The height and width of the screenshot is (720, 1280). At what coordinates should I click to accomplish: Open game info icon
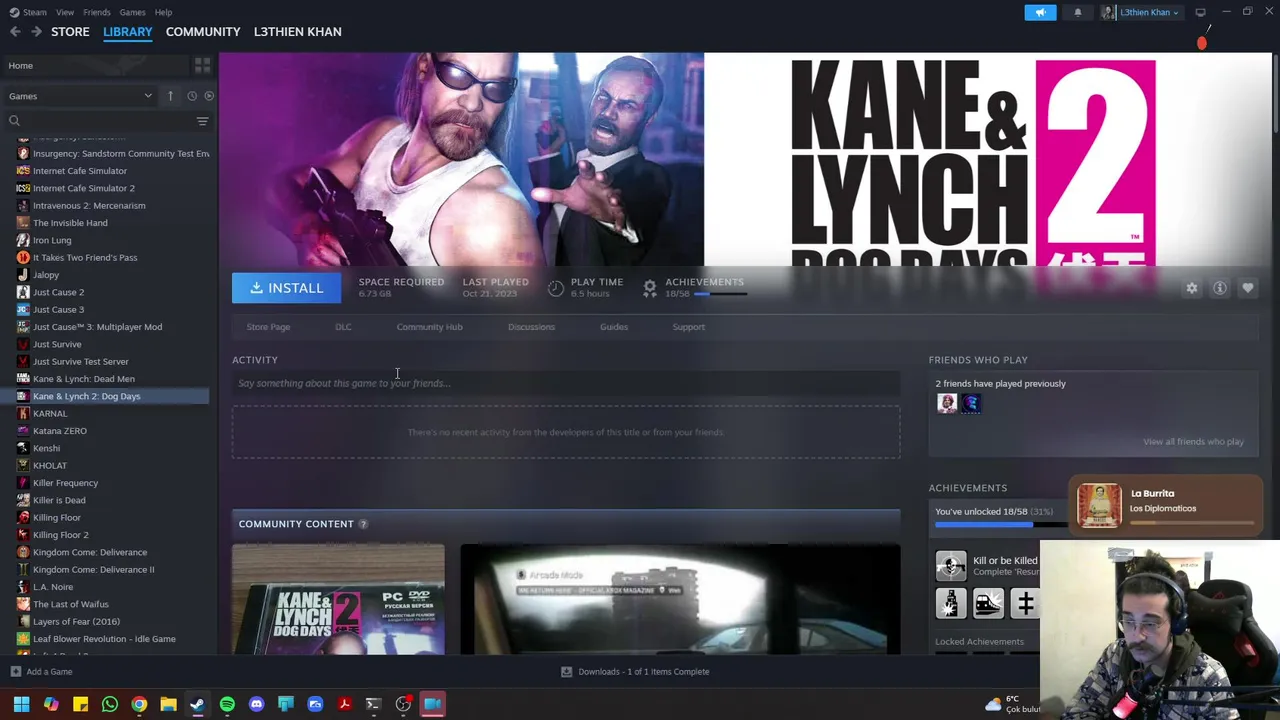[x=1220, y=288]
